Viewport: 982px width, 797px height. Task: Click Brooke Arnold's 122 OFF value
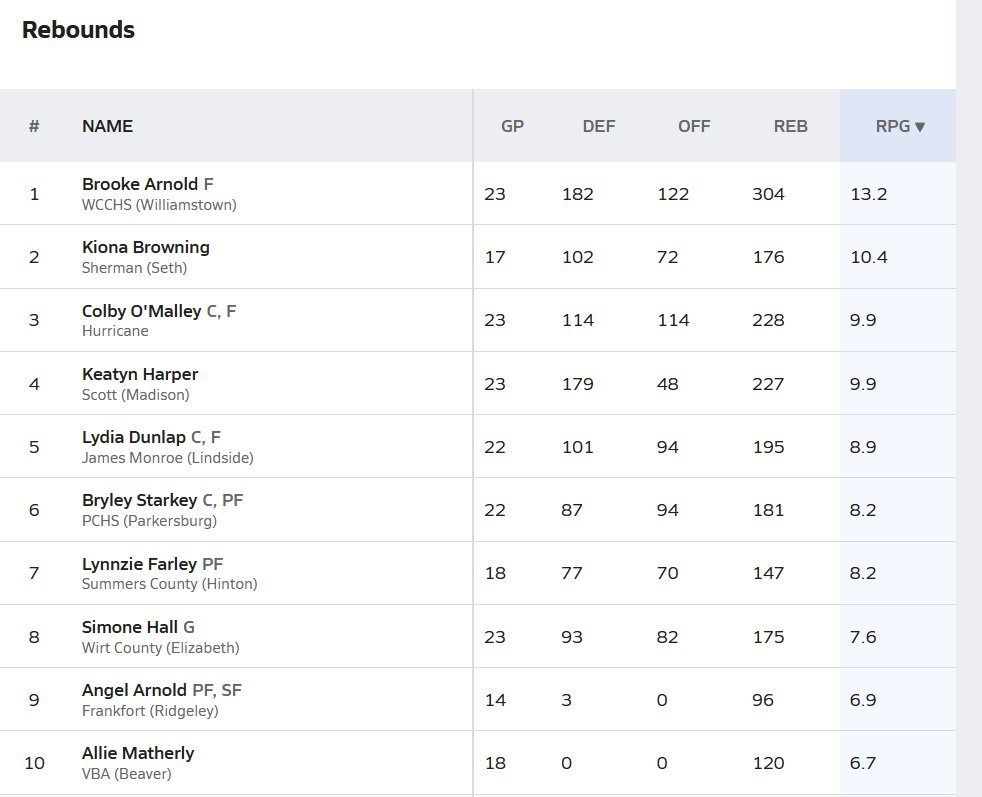click(x=673, y=194)
